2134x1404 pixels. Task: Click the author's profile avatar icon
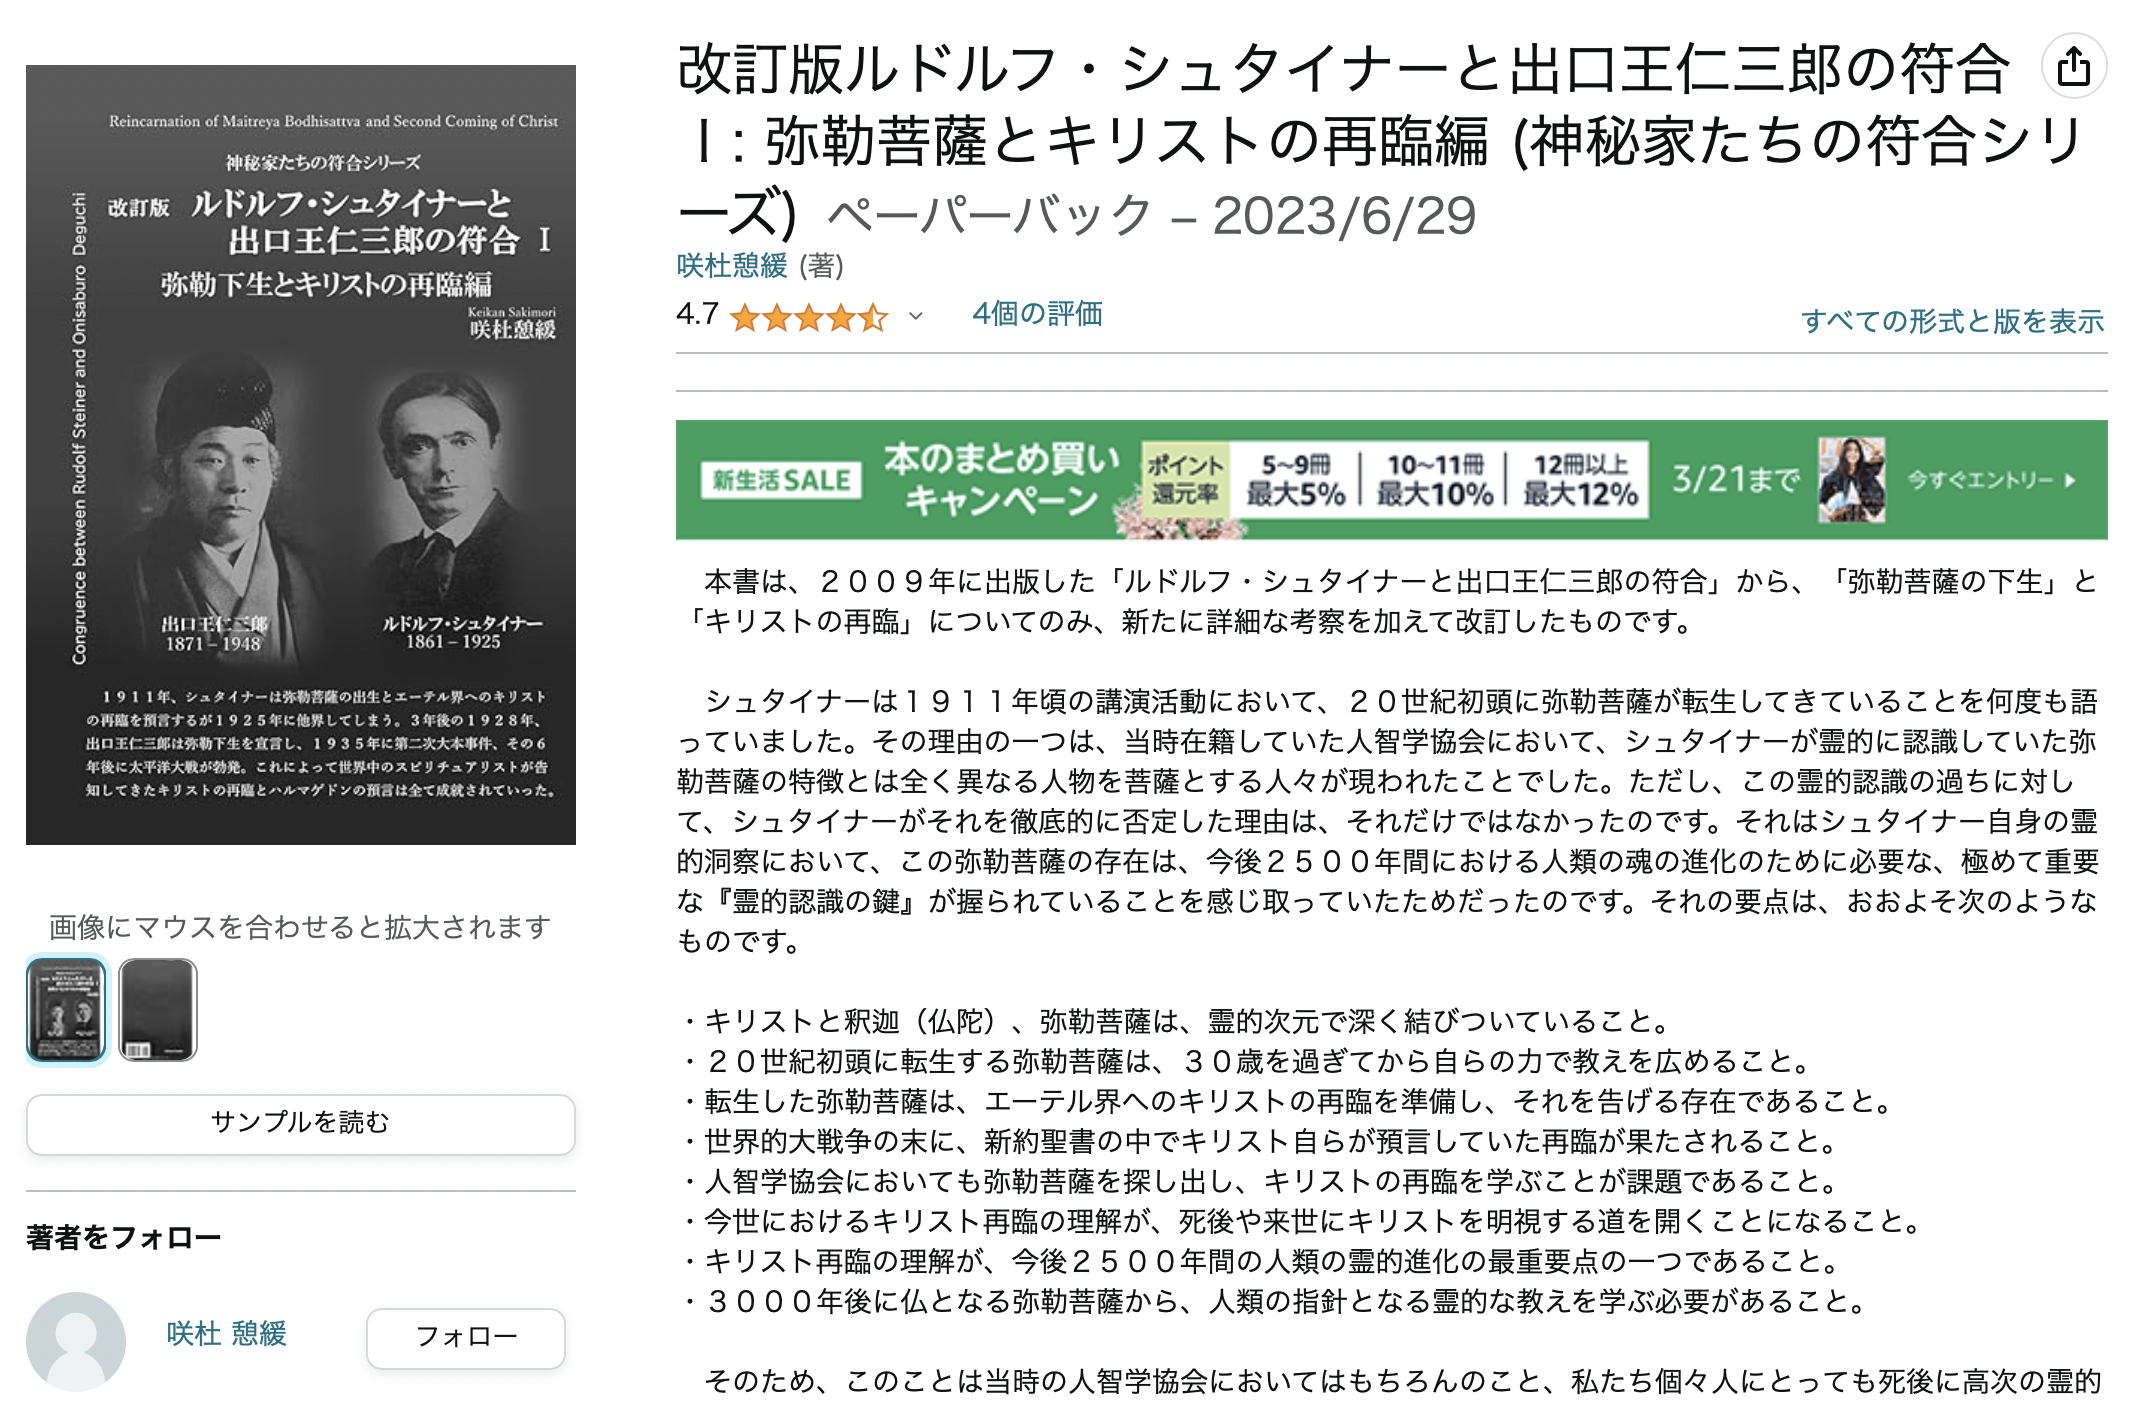click(76, 1341)
